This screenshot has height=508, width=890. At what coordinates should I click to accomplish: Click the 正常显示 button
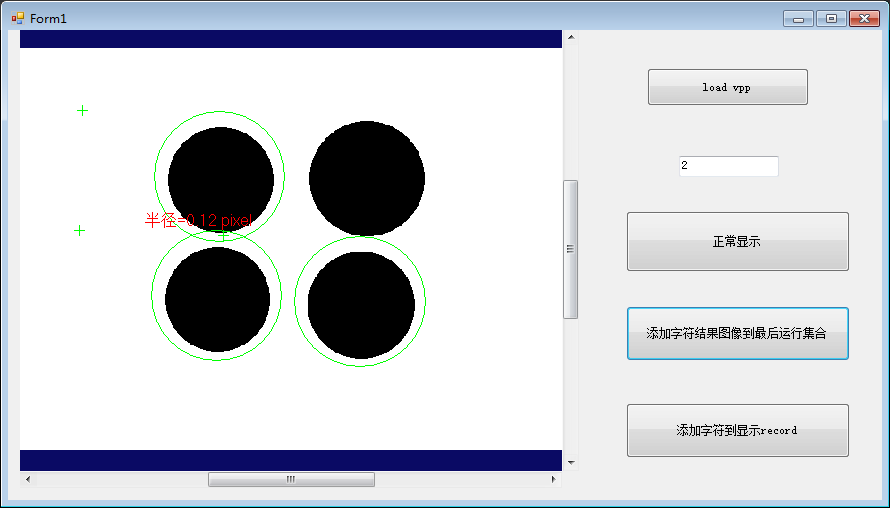tap(737, 241)
